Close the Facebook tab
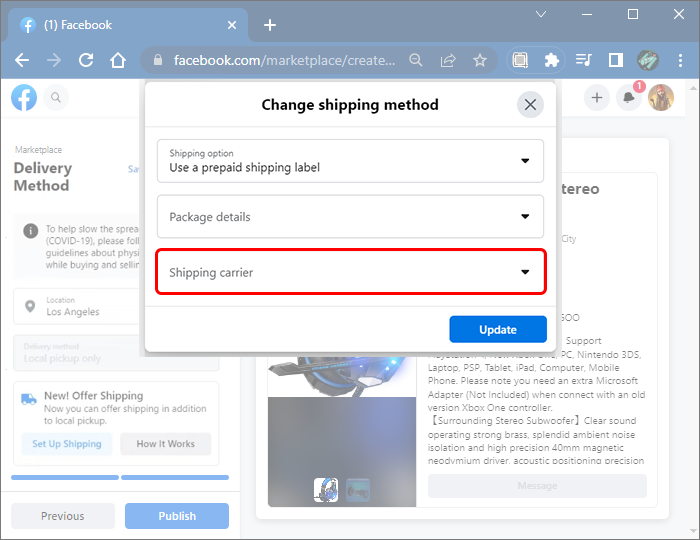Image resolution: width=700 pixels, height=540 pixels. coord(232,25)
